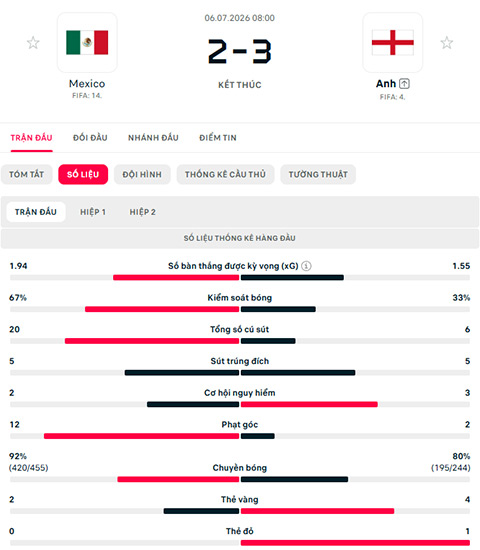Open the TƯỜNG THUẬT commentary
Image resolution: width=480 pixels, height=550 pixels.
(x=318, y=174)
